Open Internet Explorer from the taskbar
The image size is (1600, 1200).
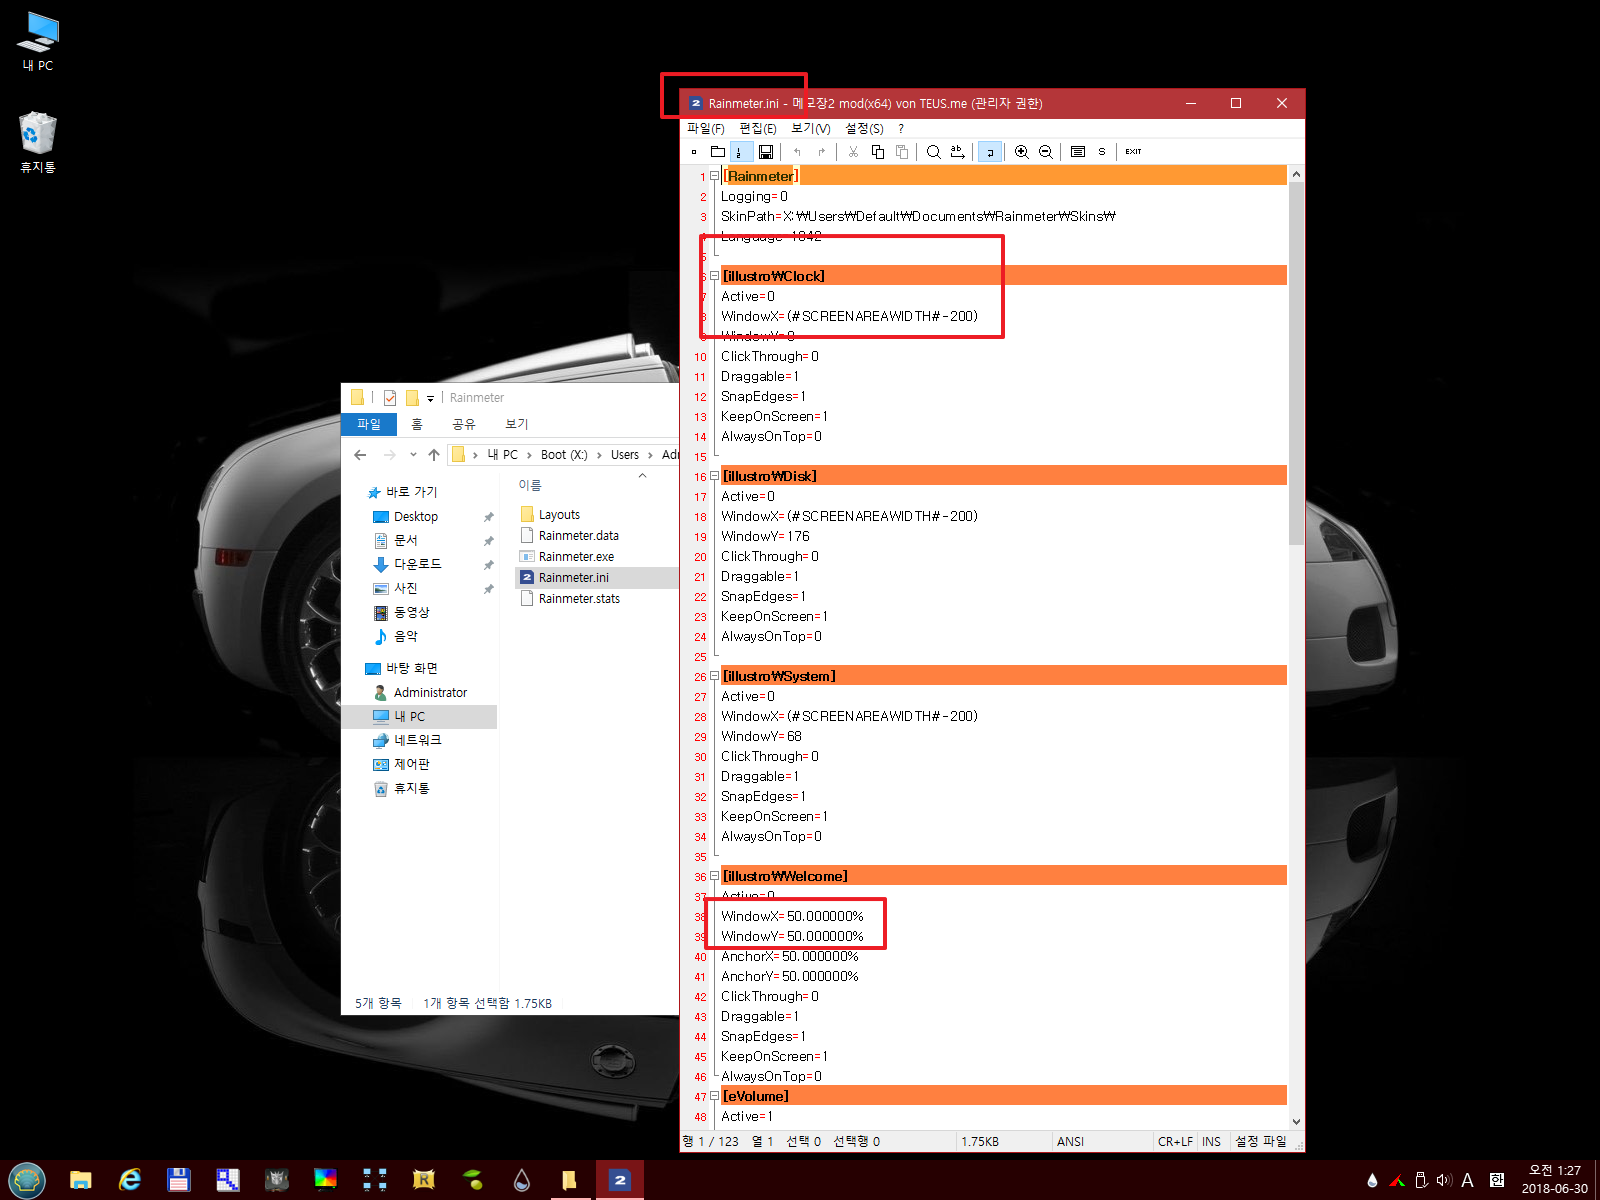tap(130, 1180)
